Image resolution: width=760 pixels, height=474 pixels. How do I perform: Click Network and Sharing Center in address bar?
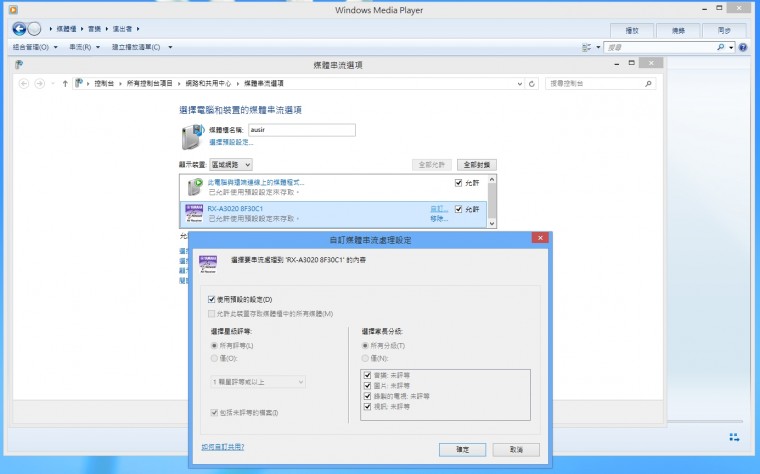208,83
